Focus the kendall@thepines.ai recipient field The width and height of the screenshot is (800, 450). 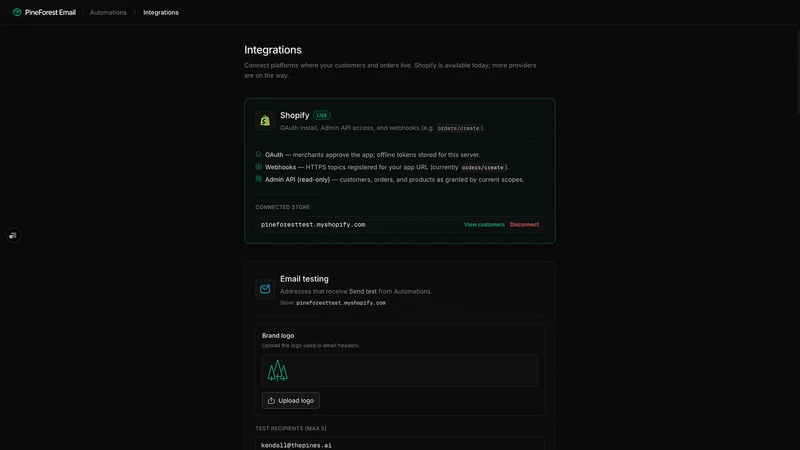pos(399,444)
